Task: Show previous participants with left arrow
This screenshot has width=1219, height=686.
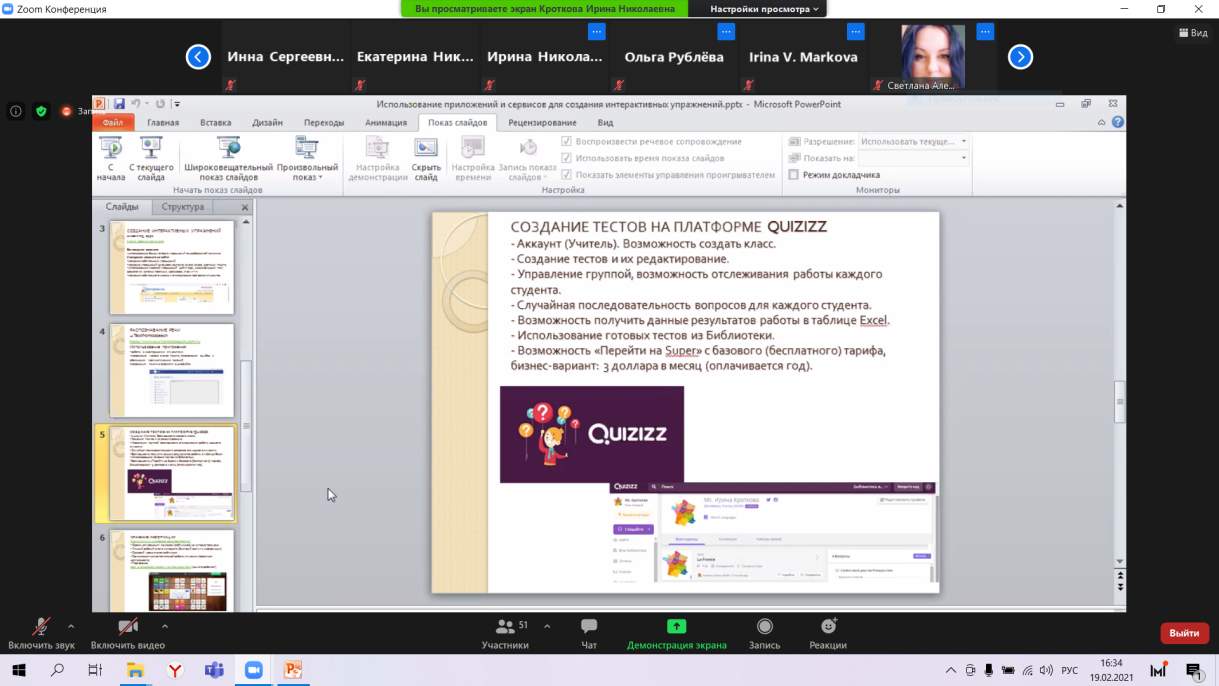Action: pos(198,57)
